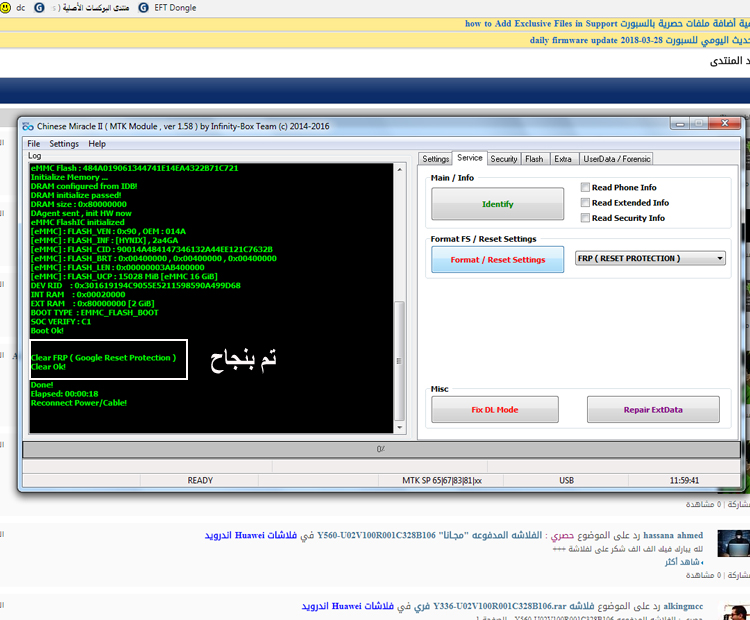Click the Identify button
Screen dimensions: 750x620
497,204
